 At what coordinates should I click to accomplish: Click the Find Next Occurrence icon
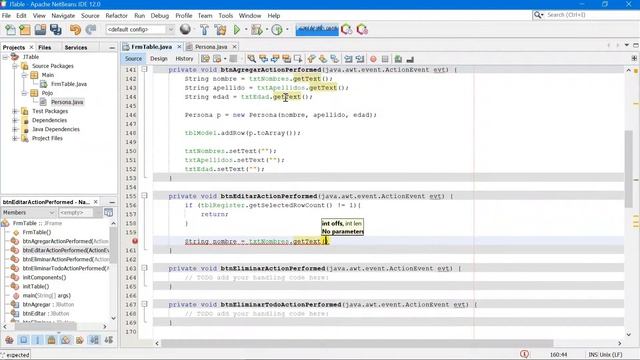(x=275, y=59)
